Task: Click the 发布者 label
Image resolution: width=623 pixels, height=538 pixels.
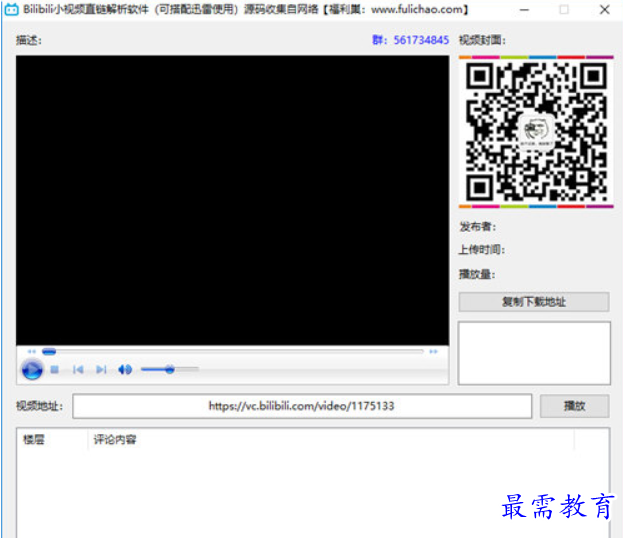Action: point(478,226)
